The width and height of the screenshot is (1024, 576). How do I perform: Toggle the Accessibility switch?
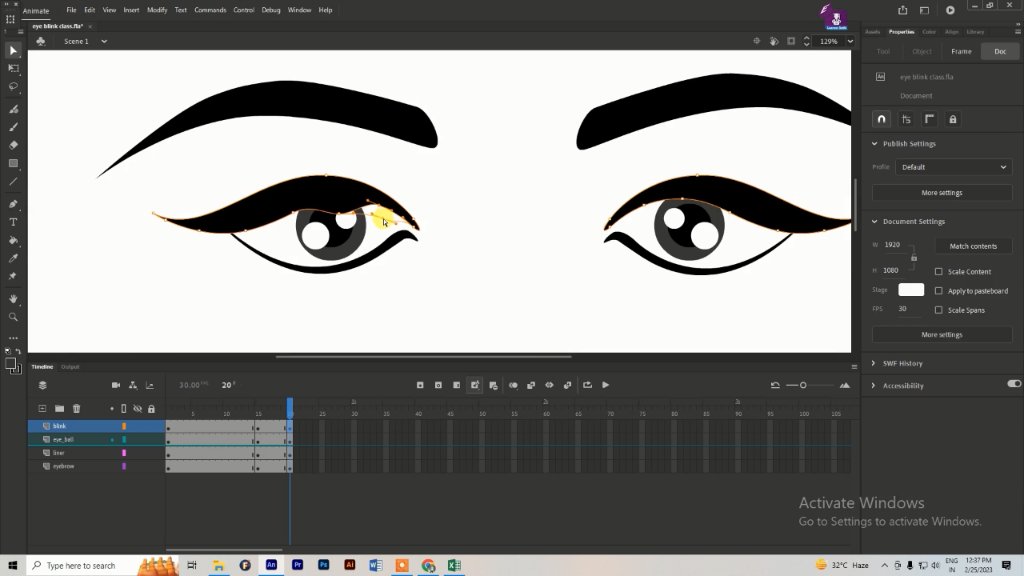tap(1014, 384)
